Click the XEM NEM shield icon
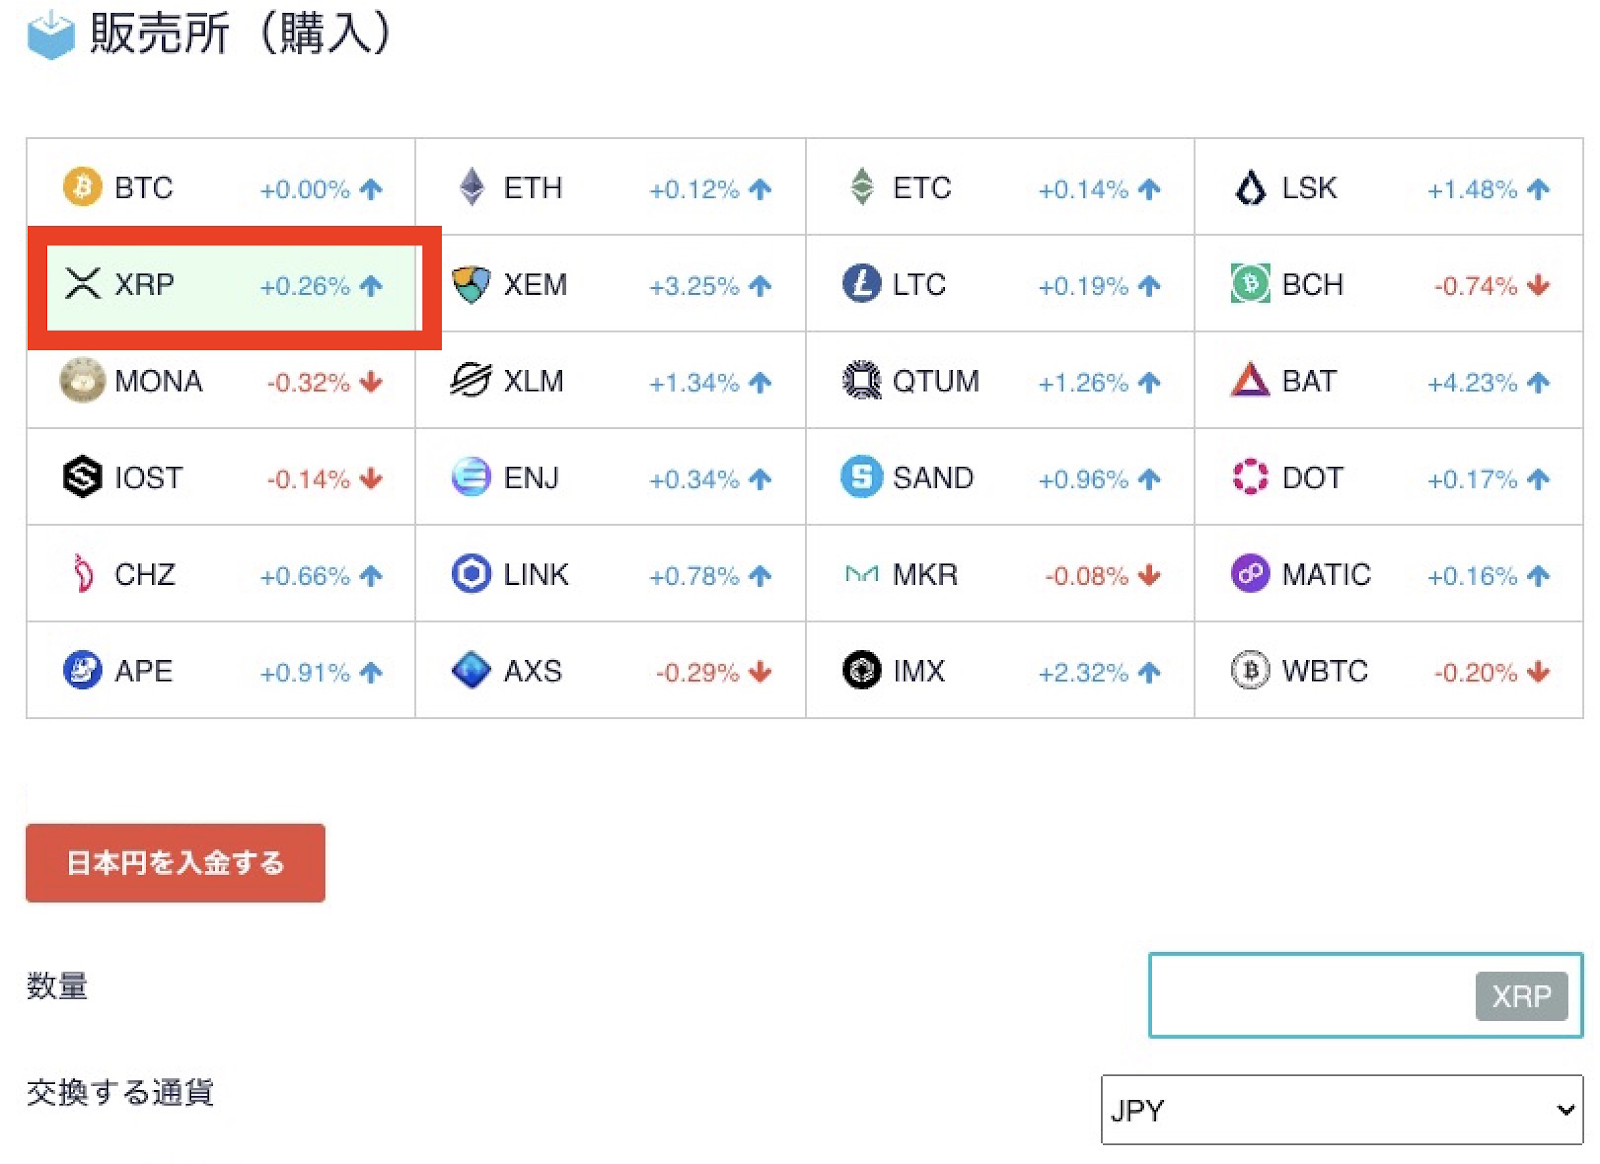The height and width of the screenshot is (1164, 1600). point(471,284)
